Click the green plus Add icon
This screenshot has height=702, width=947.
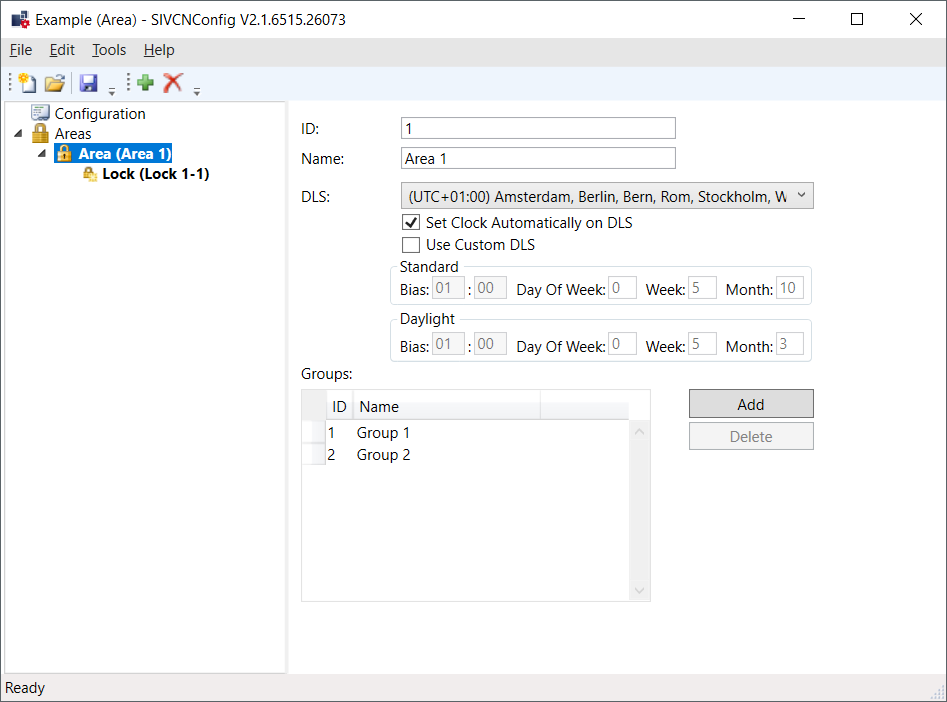146,84
